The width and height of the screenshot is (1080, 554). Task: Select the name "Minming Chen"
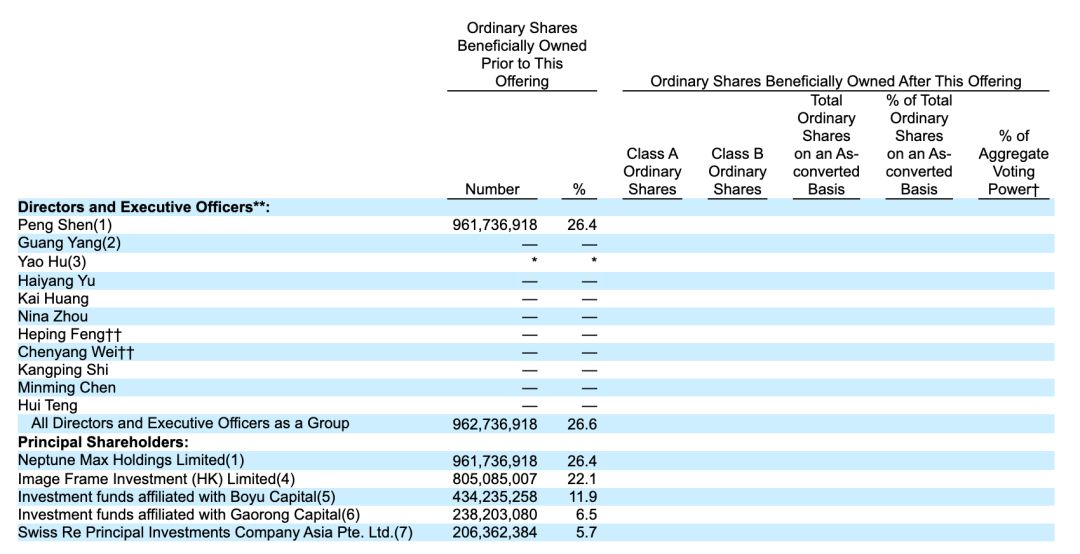pyautogui.click(x=67, y=387)
